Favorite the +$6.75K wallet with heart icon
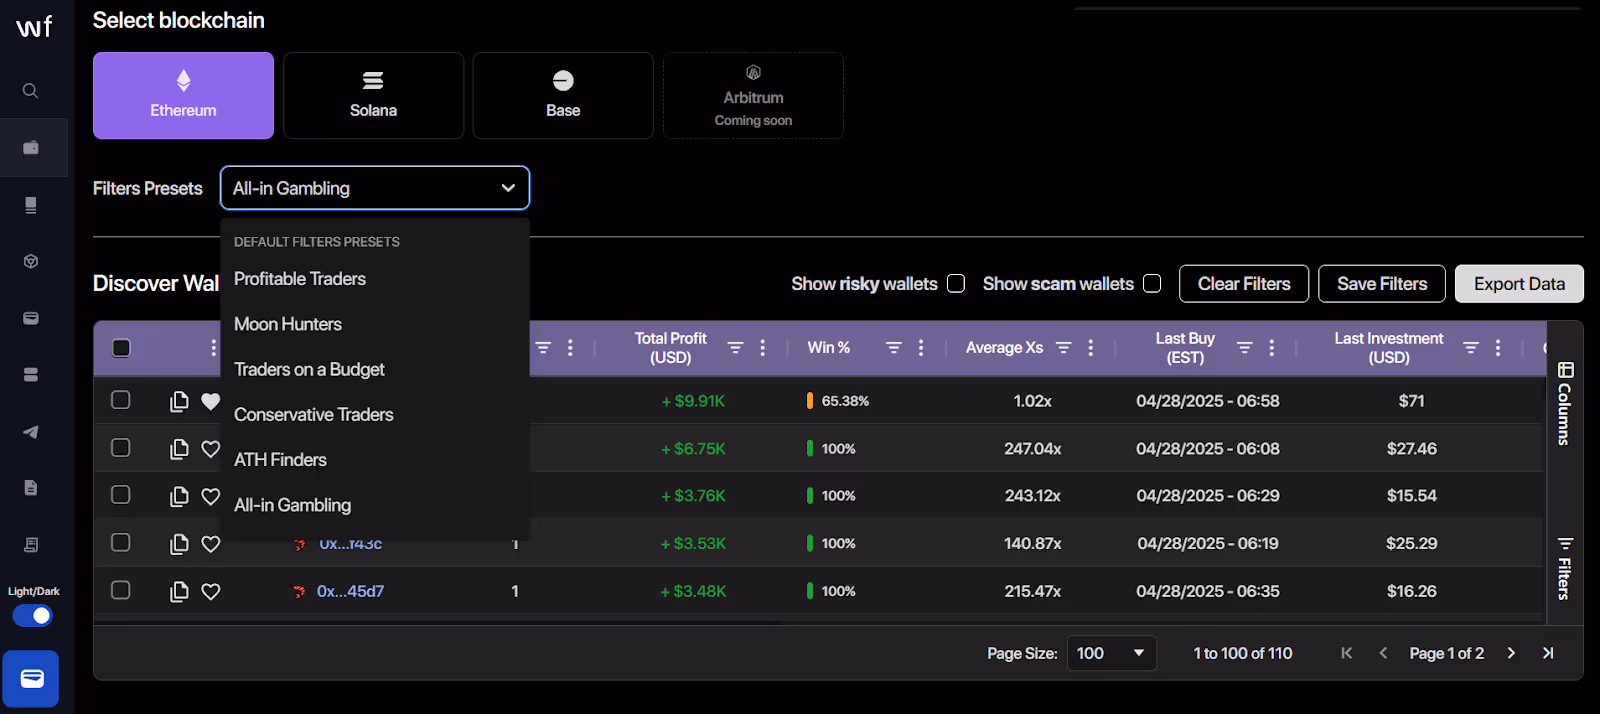This screenshot has width=1600, height=714. click(210, 449)
